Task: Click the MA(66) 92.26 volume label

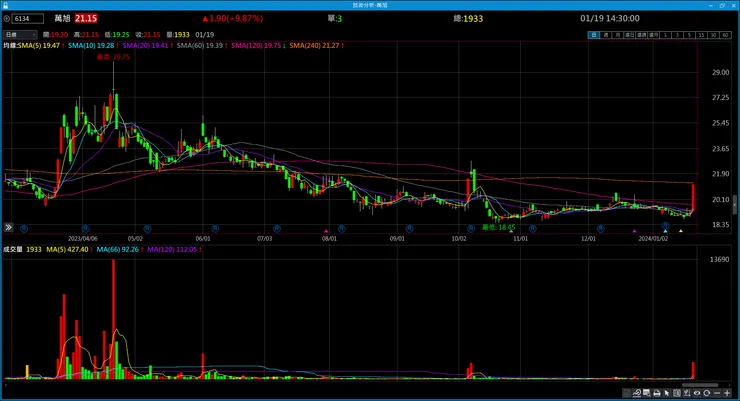Action: point(118,250)
